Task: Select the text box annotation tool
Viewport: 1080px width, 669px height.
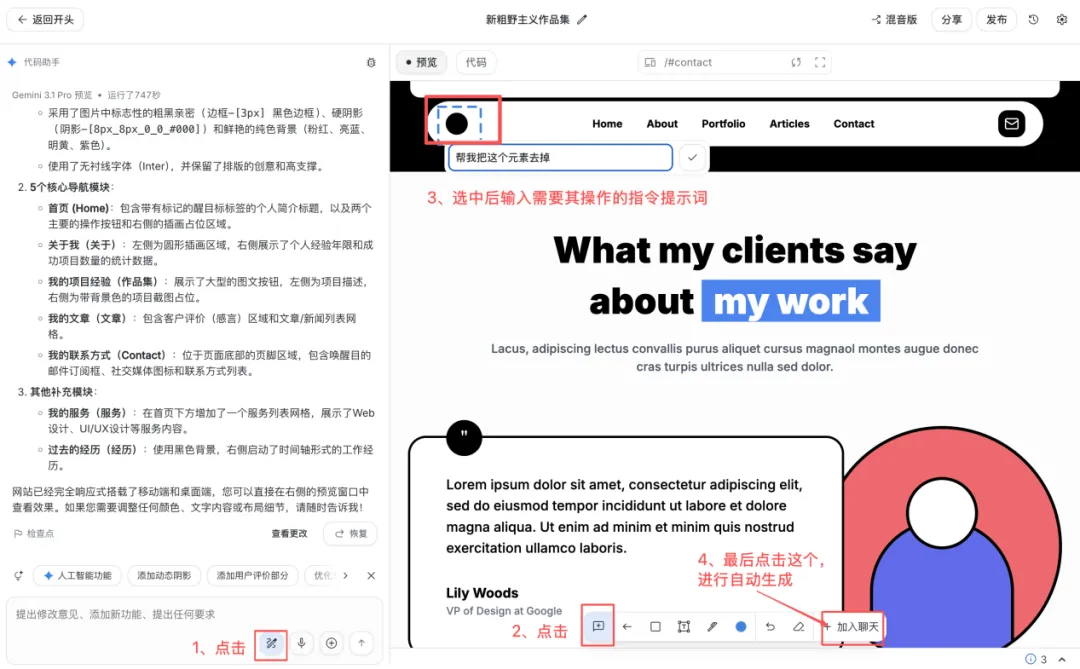Action: coord(683,627)
